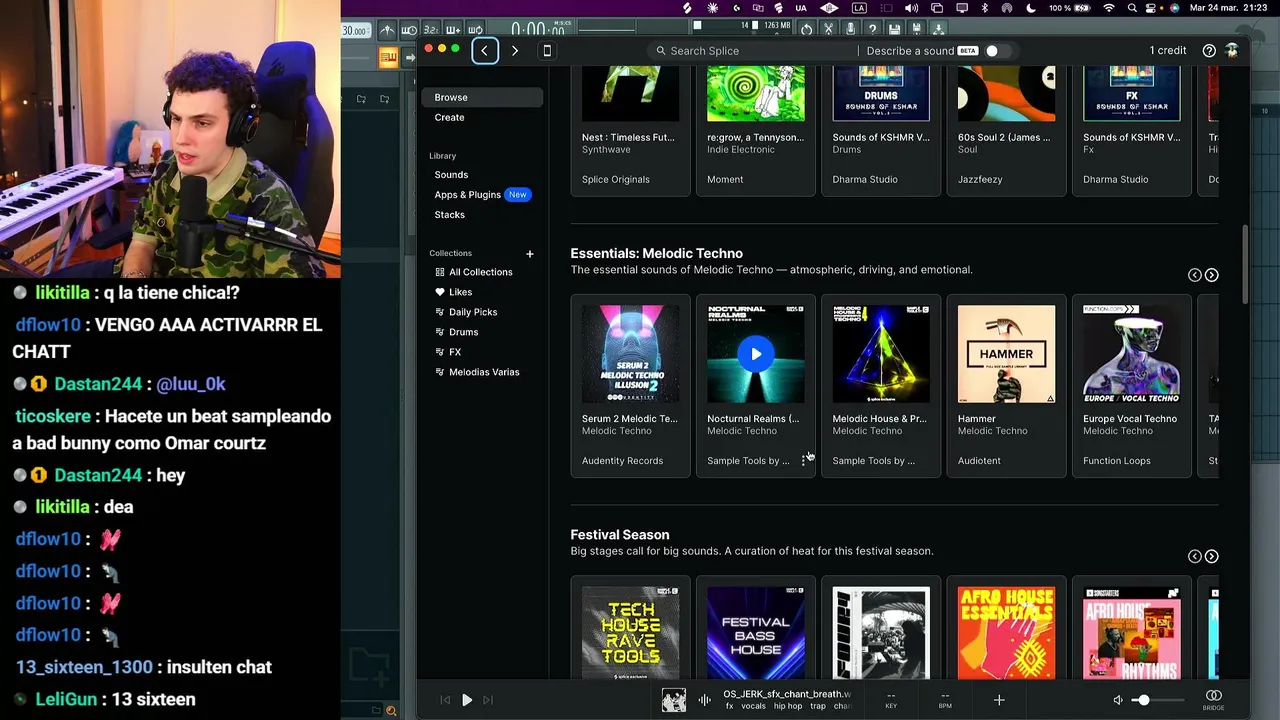Image resolution: width=1280 pixels, height=720 pixels.
Task: Open the Sounds of KSHMR FX pack cover
Action: click(1131, 94)
